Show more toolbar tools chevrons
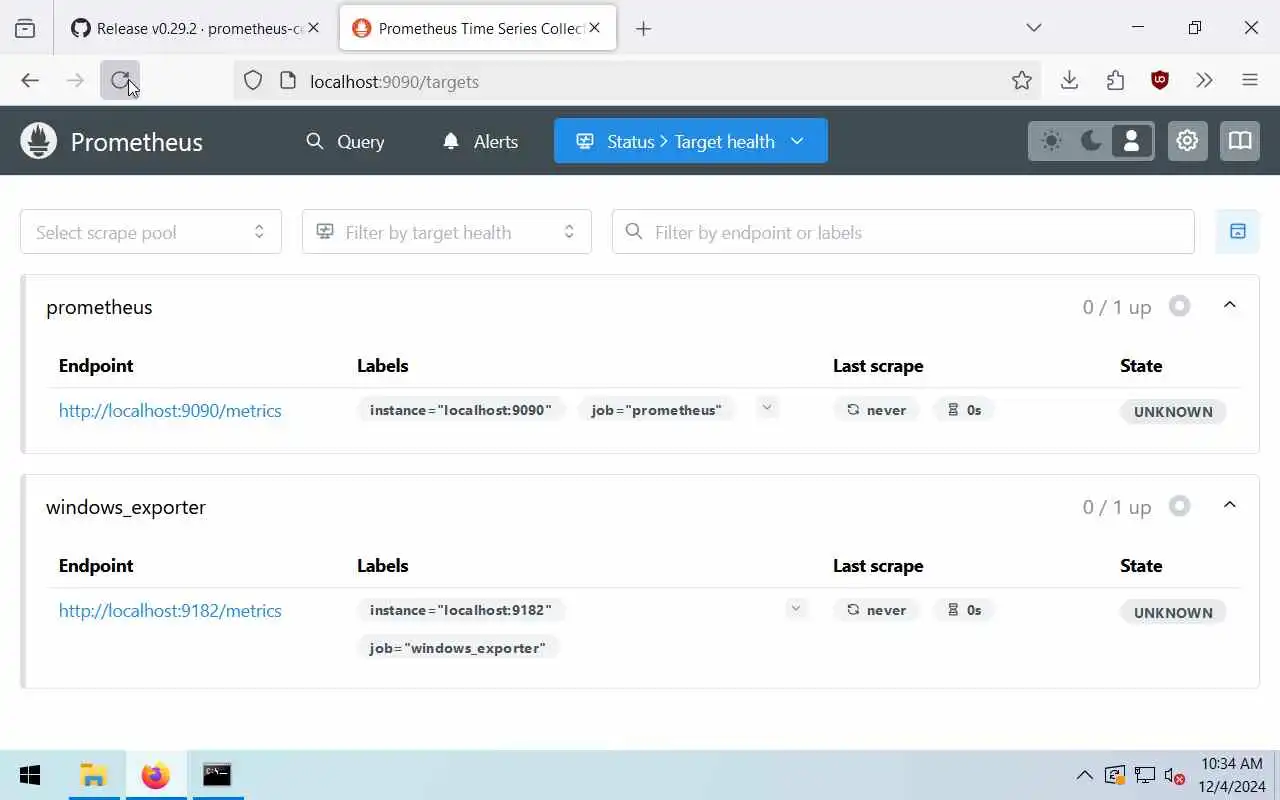The height and width of the screenshot is (800, 1280). pyautogui.click(x=1204, y=81)
